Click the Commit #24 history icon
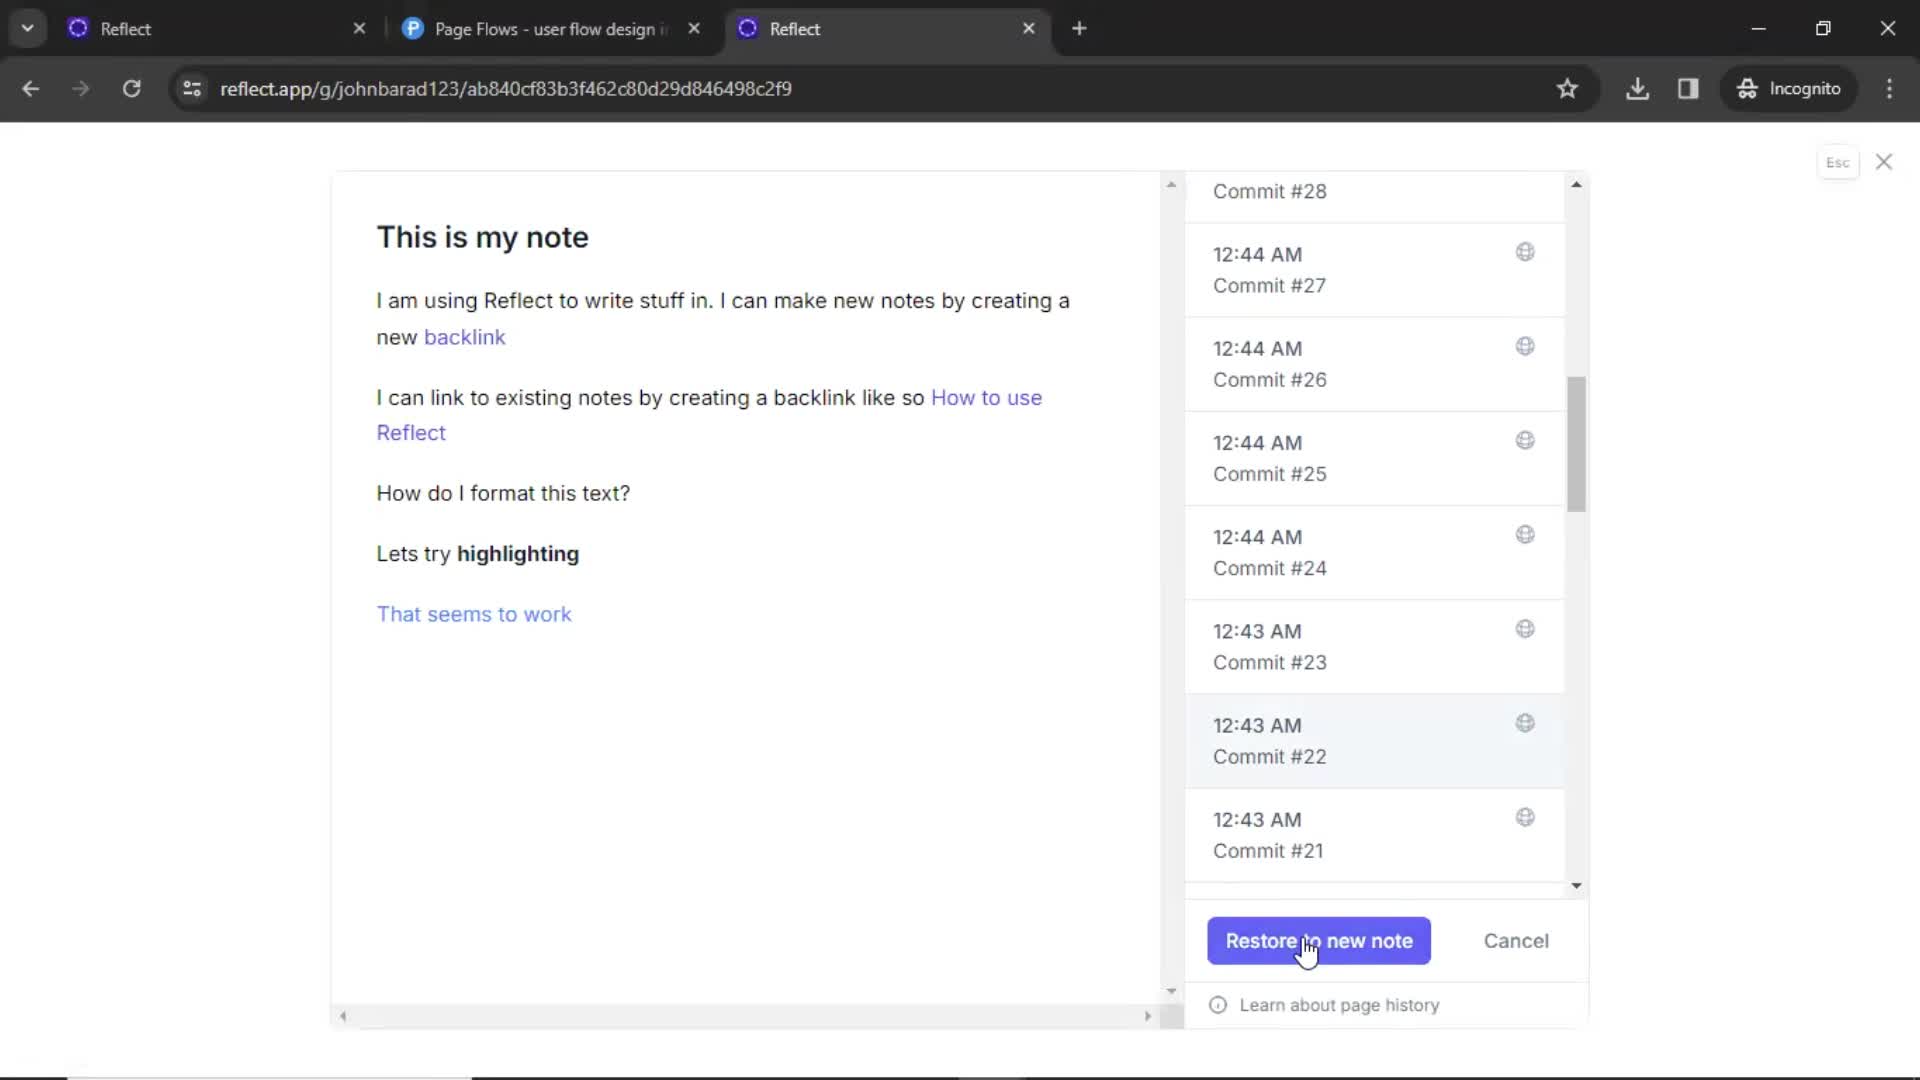 tap(1524, 534)
